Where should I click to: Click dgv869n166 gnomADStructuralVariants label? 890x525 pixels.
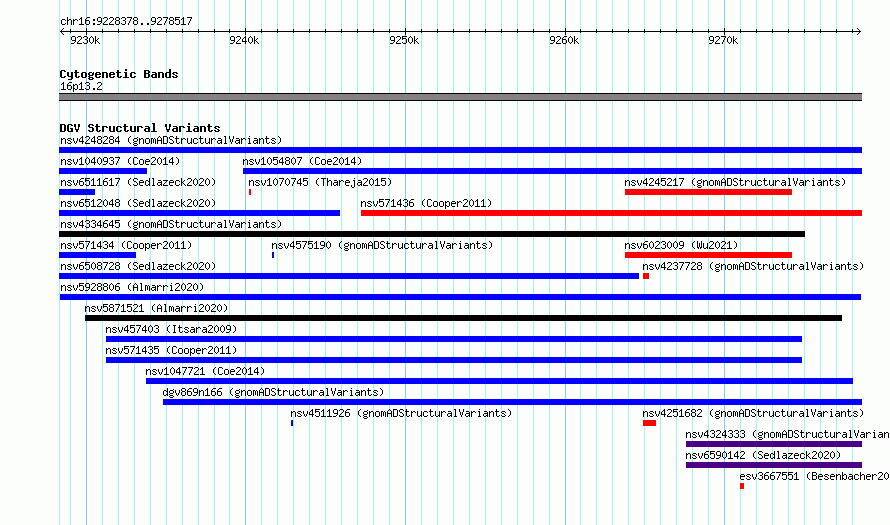click(273, 392)
